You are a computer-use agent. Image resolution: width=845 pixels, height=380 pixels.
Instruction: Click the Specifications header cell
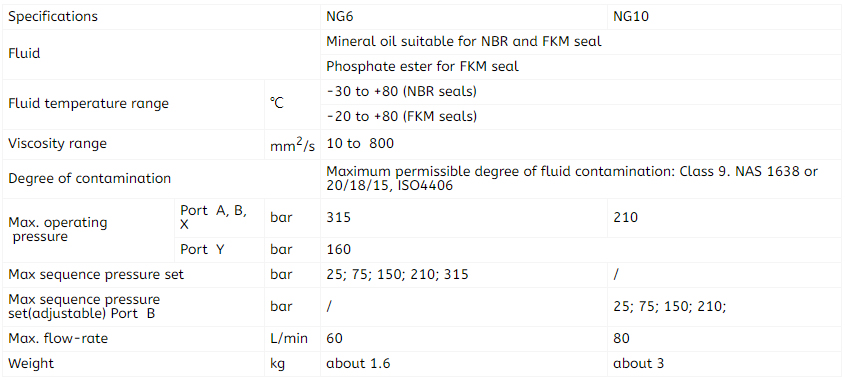coord(161,17)
